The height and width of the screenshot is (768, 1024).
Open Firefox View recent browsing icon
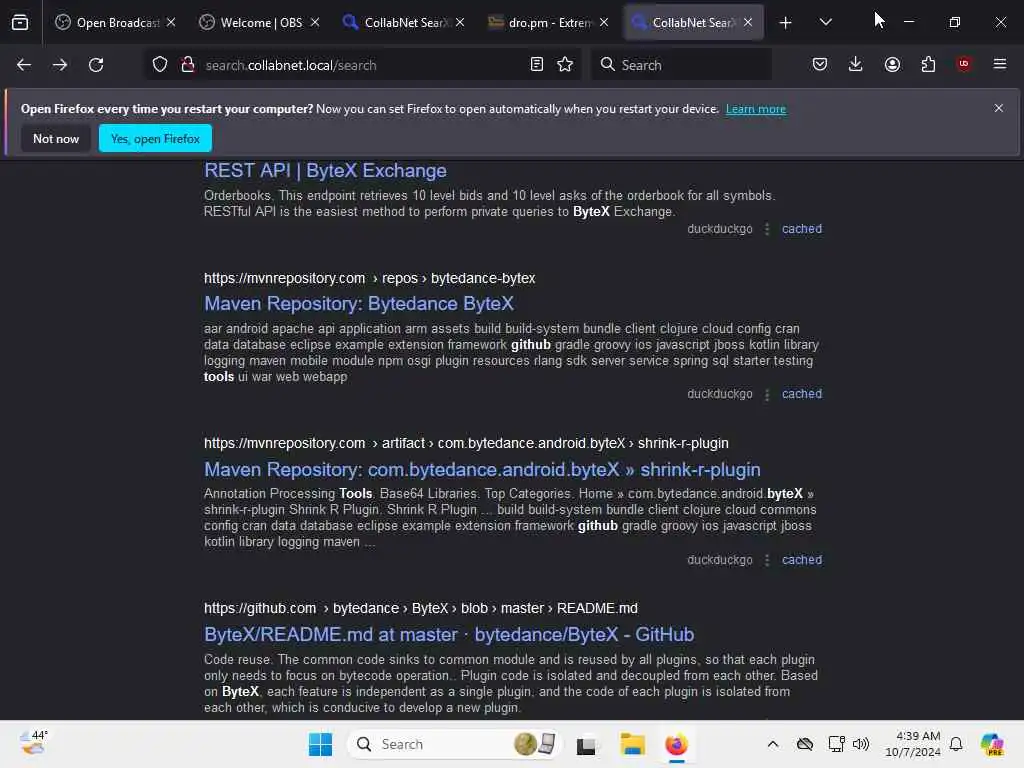click(x=20, y=23)
